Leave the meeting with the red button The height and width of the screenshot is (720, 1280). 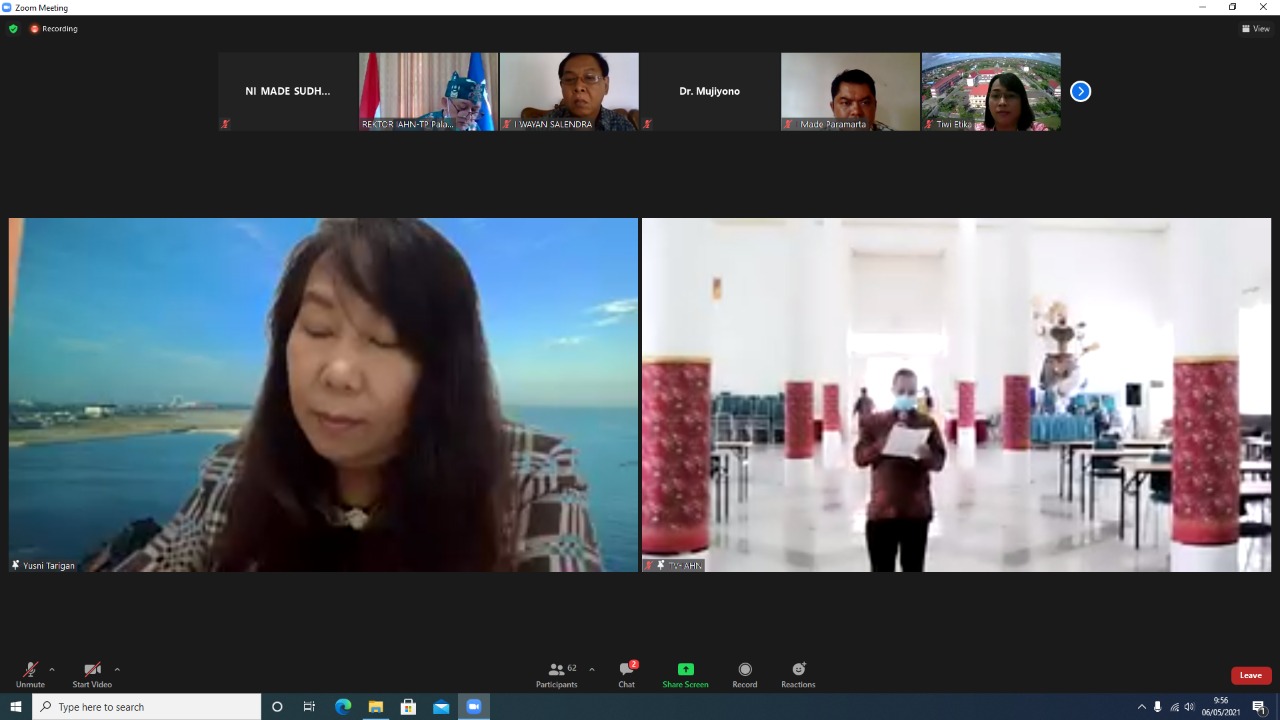[x=1250, y=675]
